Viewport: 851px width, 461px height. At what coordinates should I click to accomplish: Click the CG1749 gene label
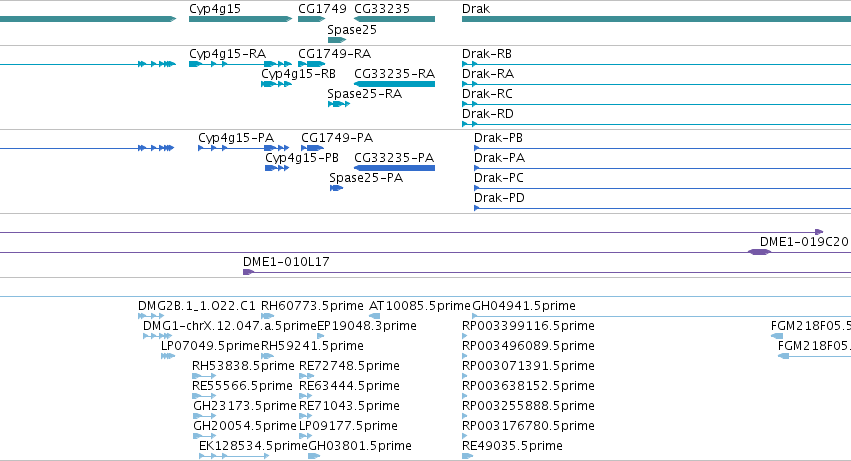[322, 9]
